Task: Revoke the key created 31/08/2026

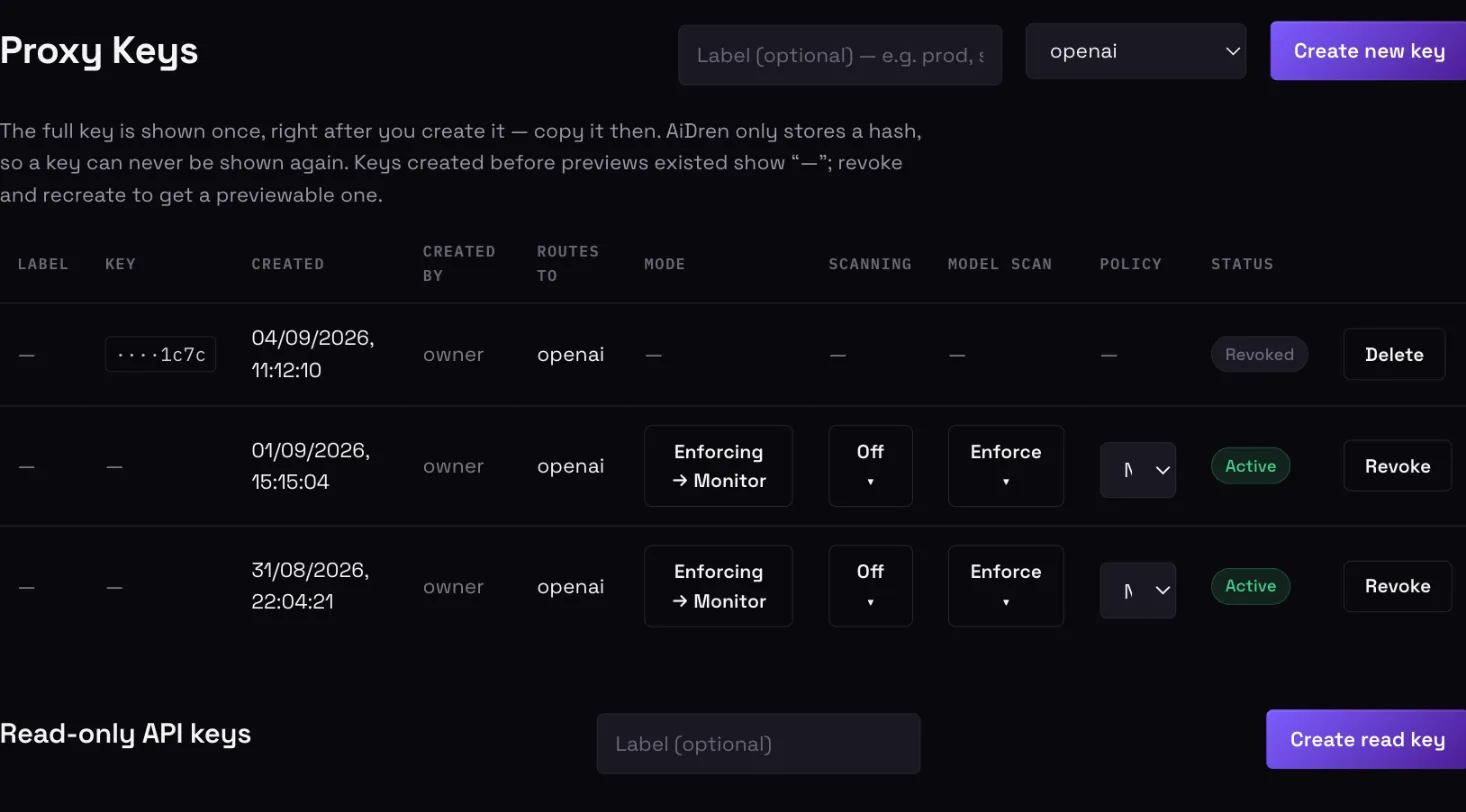Action: [x=1397, y=586]
